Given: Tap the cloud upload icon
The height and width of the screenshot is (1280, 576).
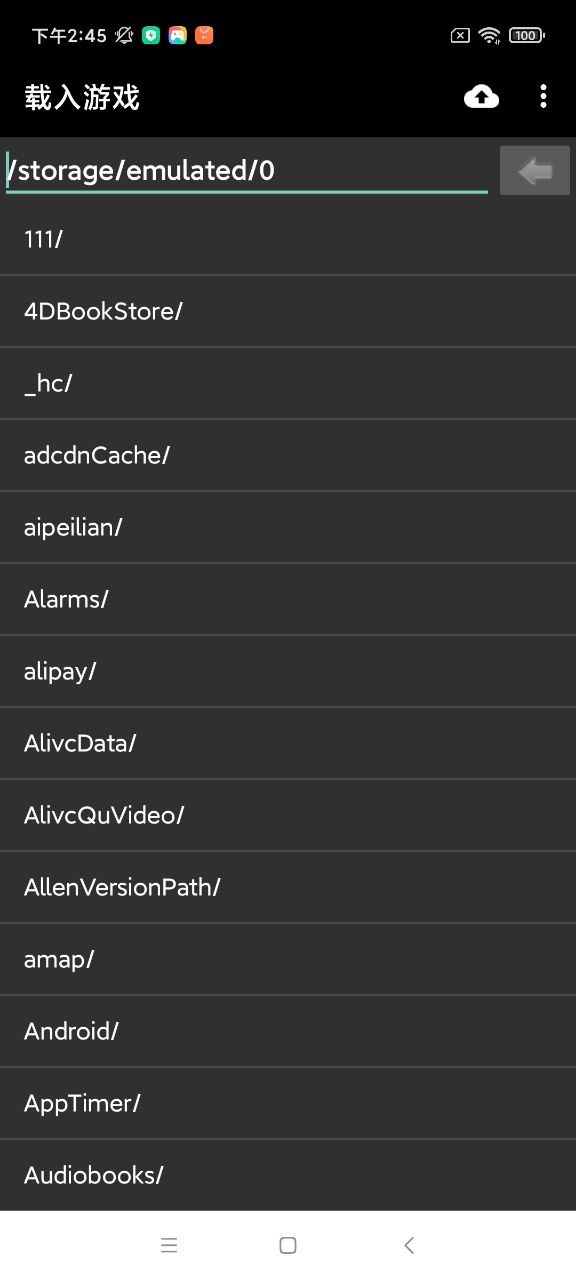Looking at the screenshot, I should pos(482,97).
